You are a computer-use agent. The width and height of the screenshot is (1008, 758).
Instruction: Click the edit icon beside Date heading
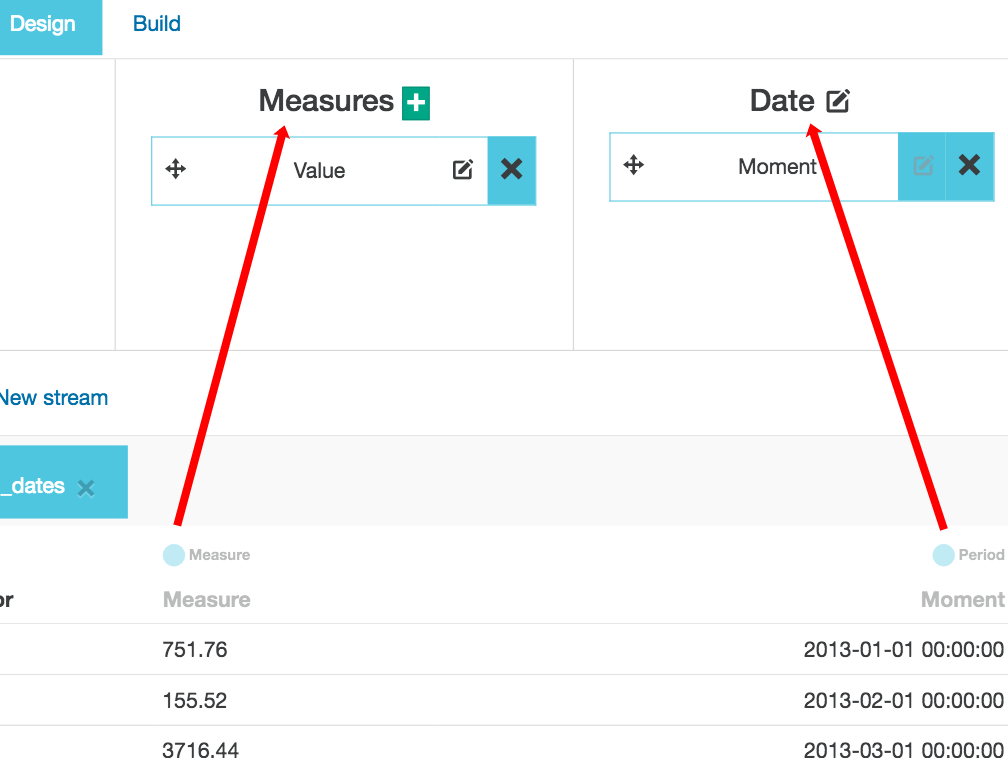tap(838, 101)
